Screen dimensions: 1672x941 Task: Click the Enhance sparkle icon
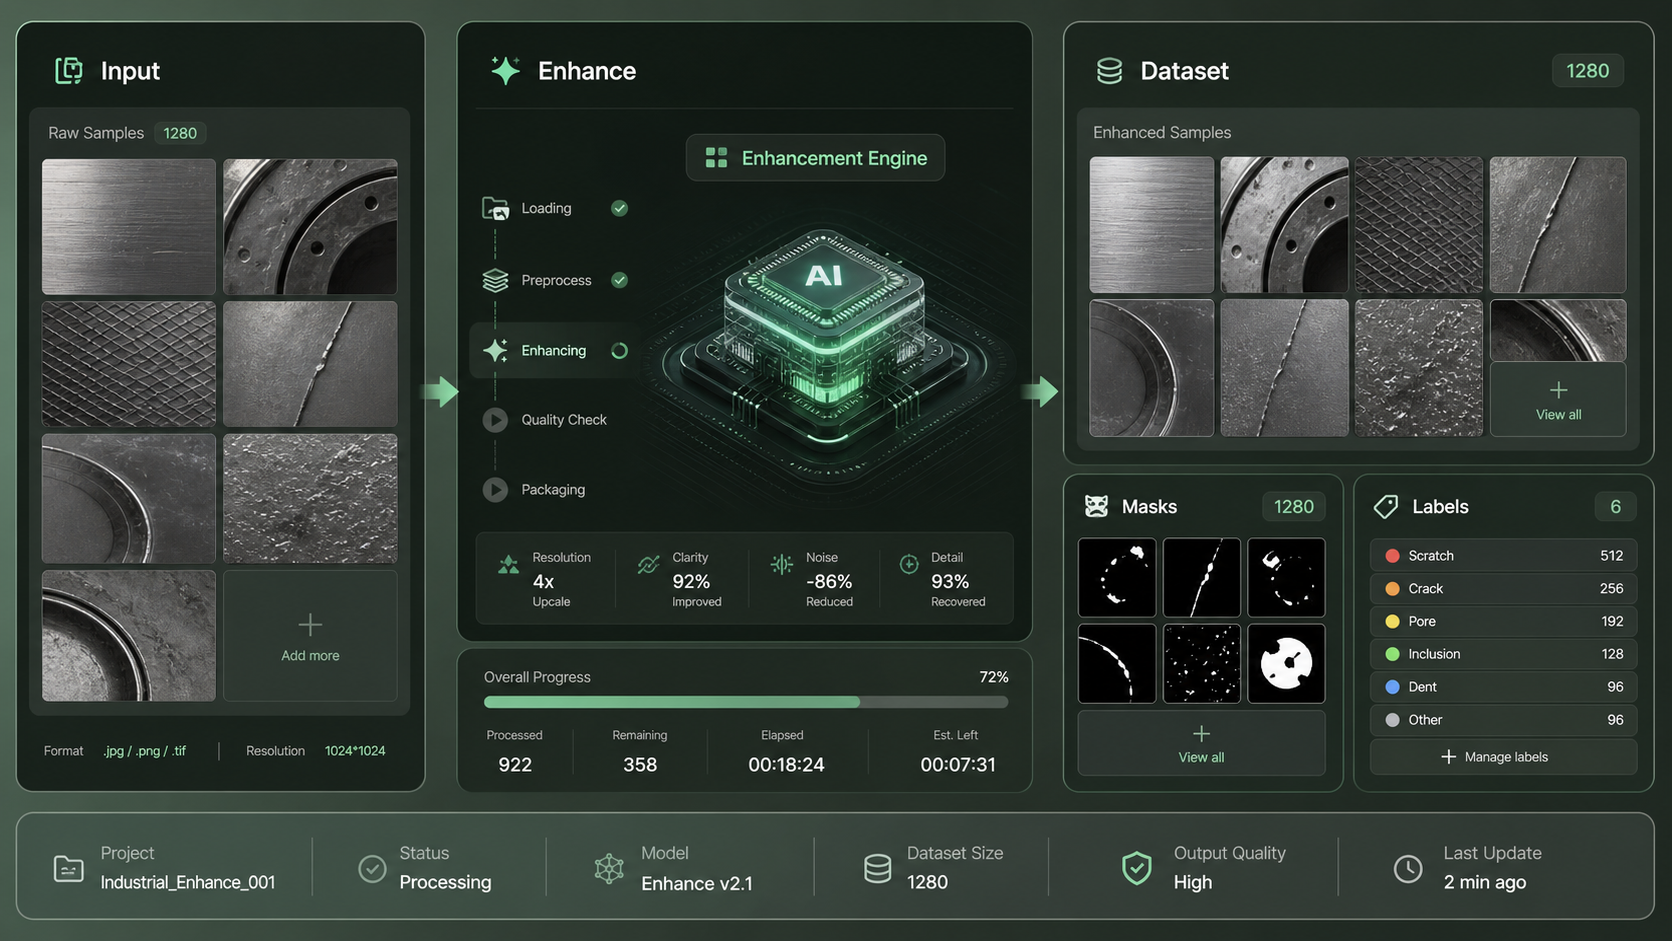click(x=505, y=70)
